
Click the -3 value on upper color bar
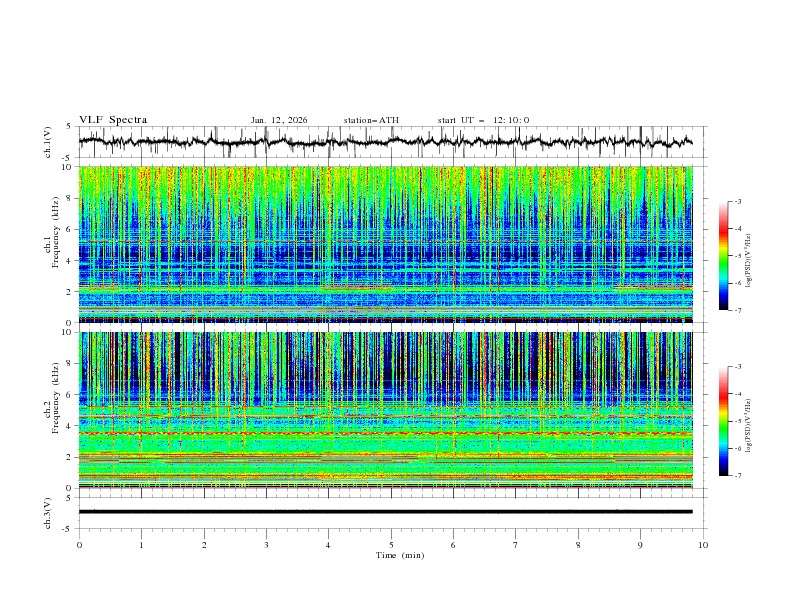(x=737, y=202)
